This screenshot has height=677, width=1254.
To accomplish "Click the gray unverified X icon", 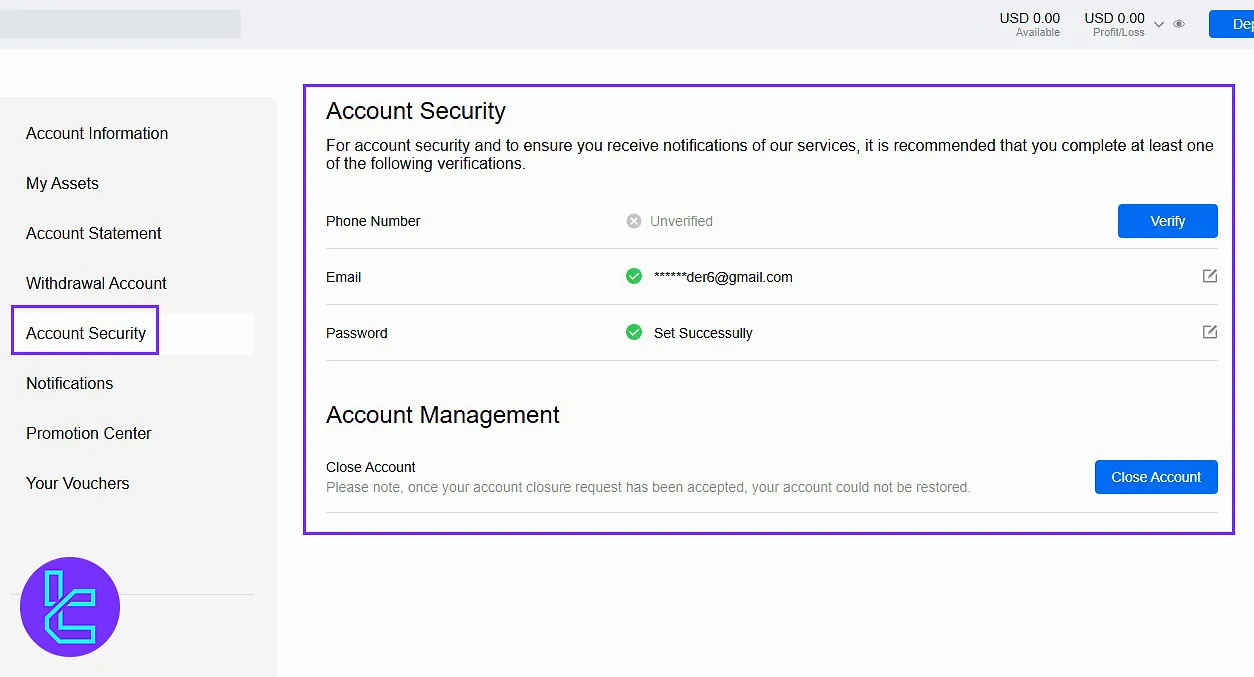I will click(x=634, y=221).
